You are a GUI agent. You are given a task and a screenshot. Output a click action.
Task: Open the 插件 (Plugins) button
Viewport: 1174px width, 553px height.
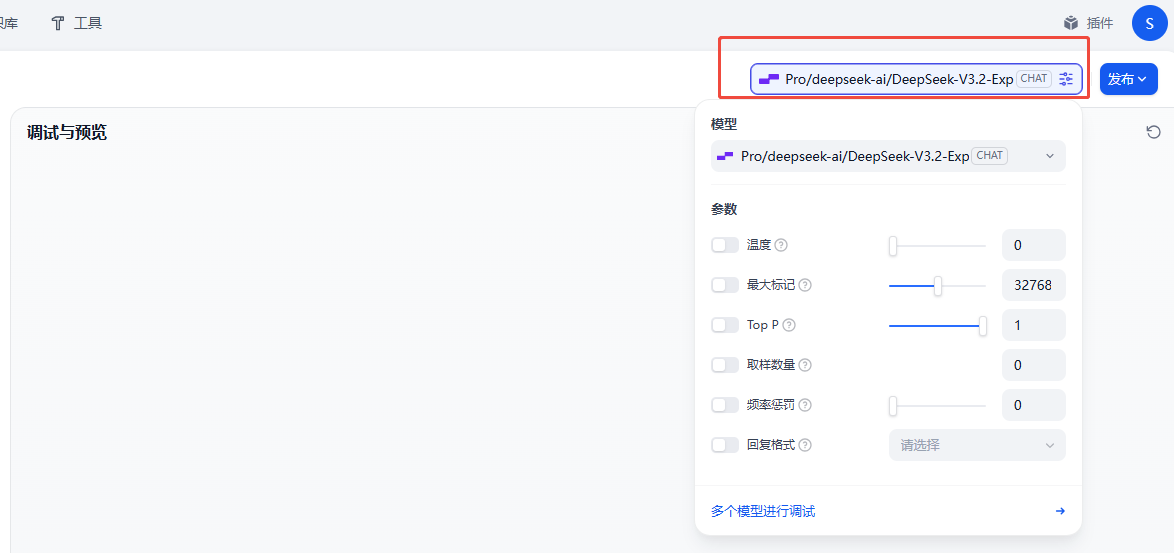pos(1089,23)
